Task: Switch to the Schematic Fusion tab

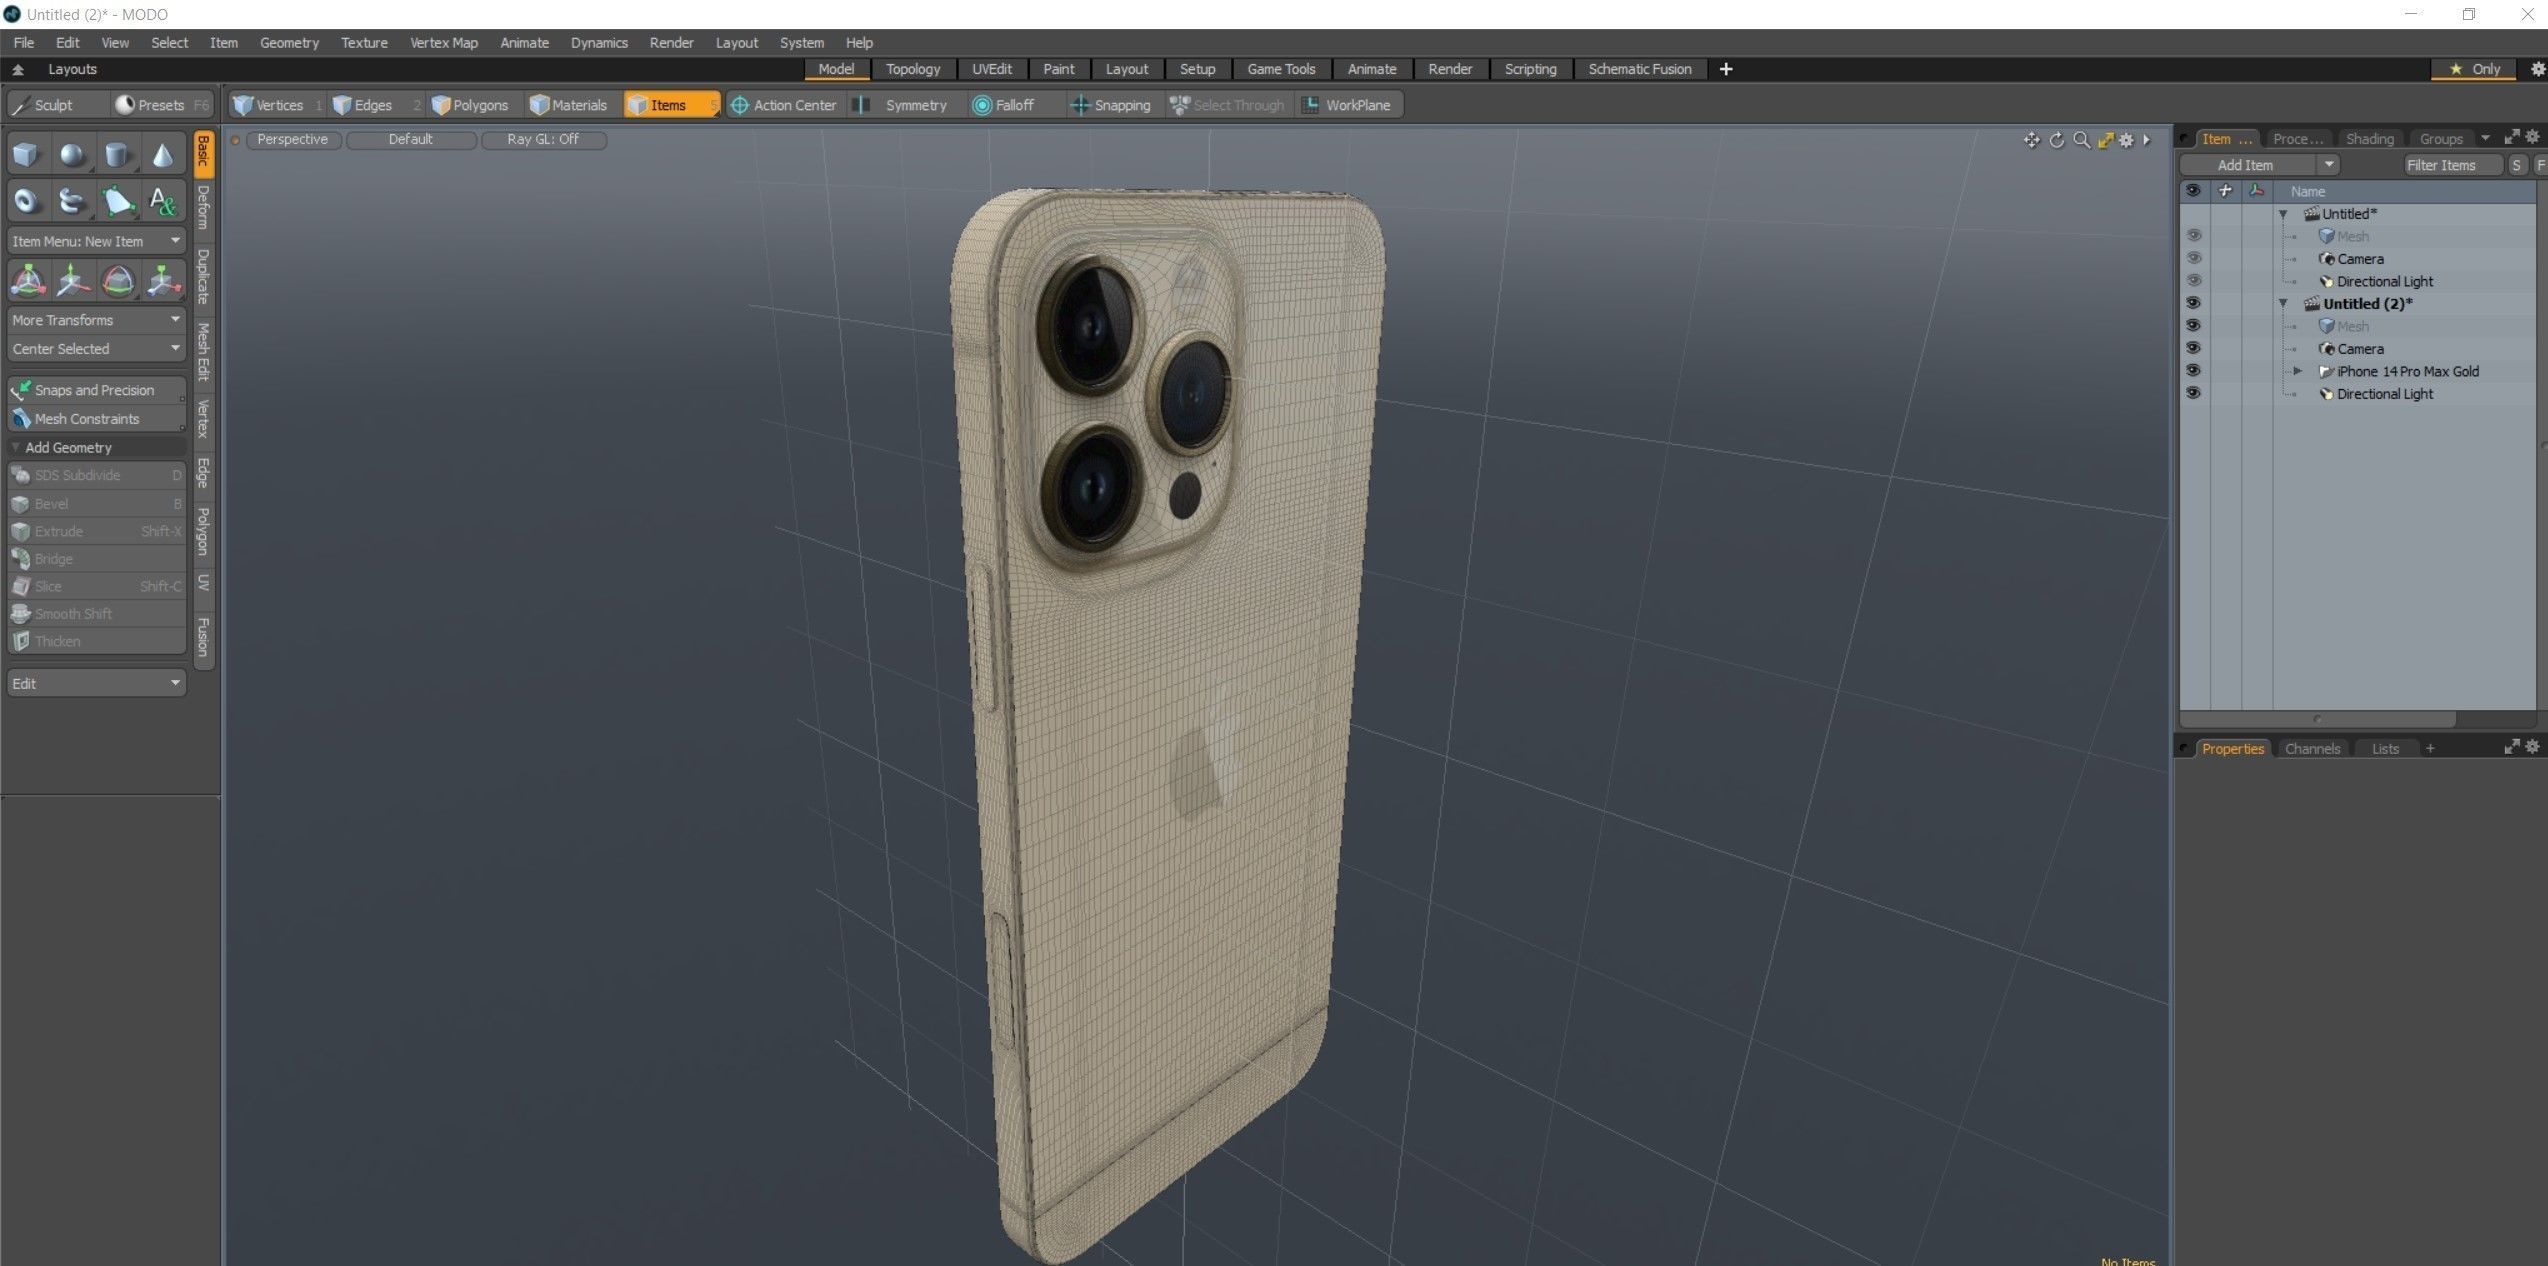Action: coord(1640,69)
